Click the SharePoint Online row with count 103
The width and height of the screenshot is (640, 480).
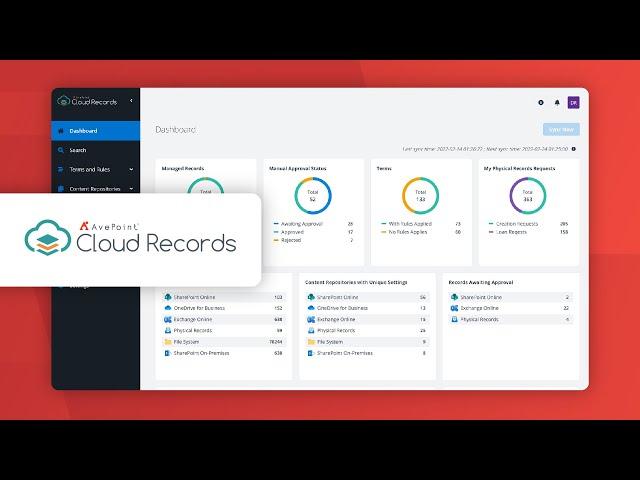pyautogui.click(x=224, y=297)
